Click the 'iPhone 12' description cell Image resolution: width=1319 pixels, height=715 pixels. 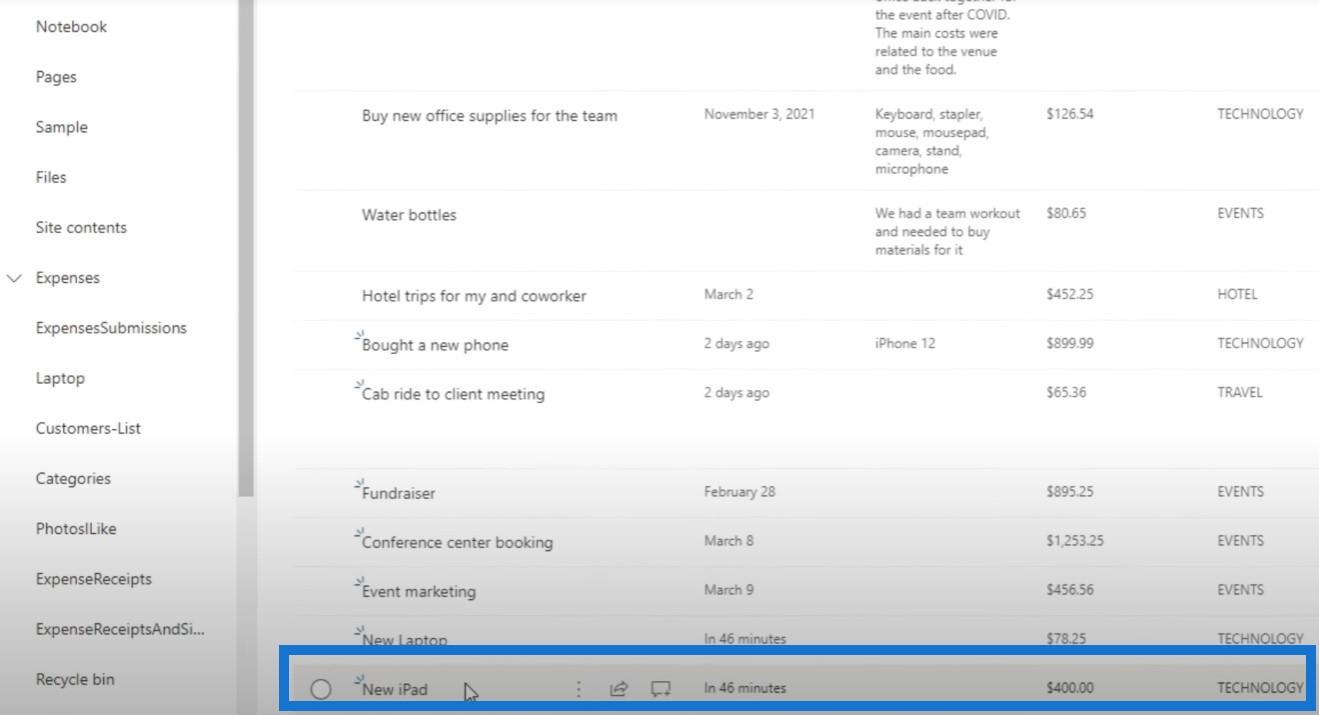[x=905, y=343]
